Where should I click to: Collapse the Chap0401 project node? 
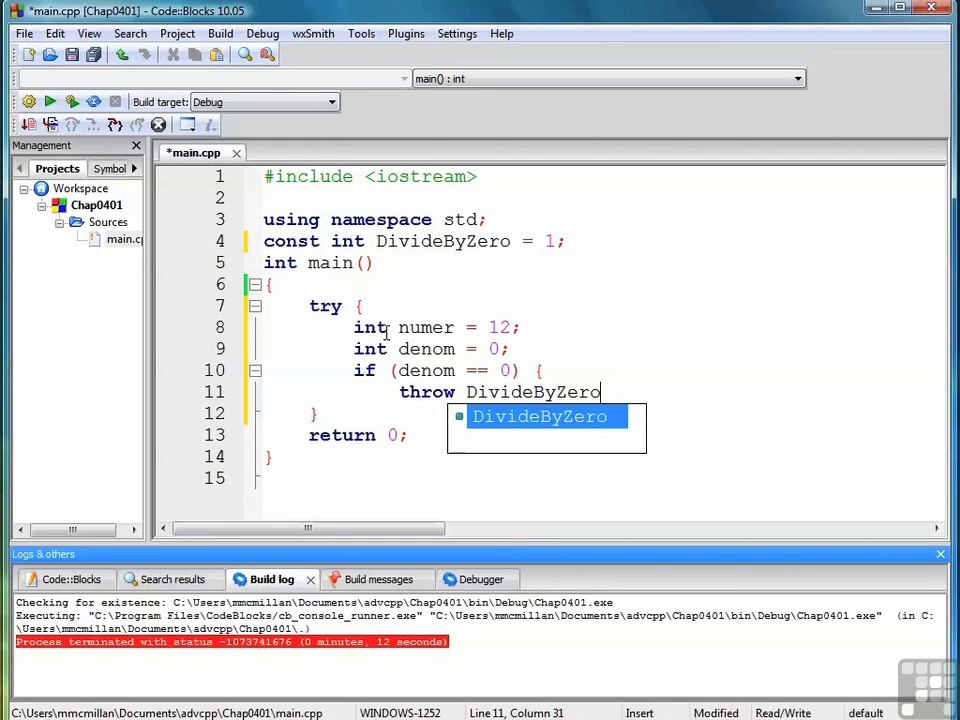(x=42, y=206)
